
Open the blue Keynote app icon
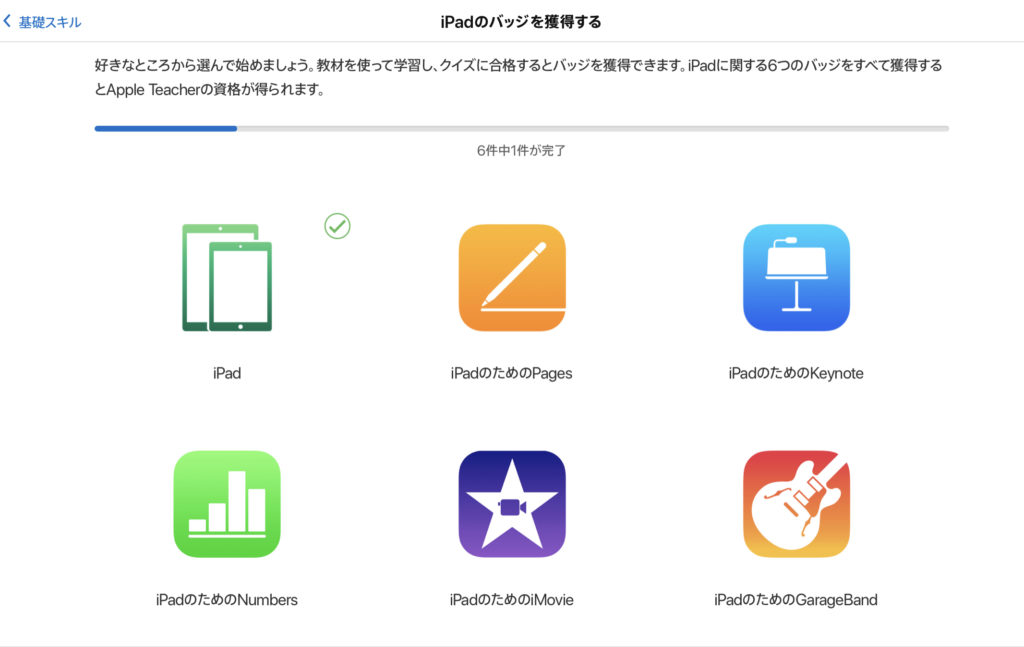796,278
